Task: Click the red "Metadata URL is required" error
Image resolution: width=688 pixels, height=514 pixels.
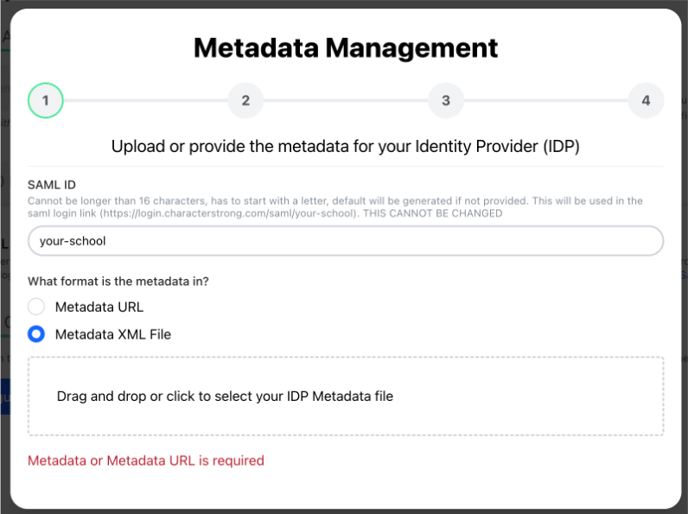Action: pos(146,461)
